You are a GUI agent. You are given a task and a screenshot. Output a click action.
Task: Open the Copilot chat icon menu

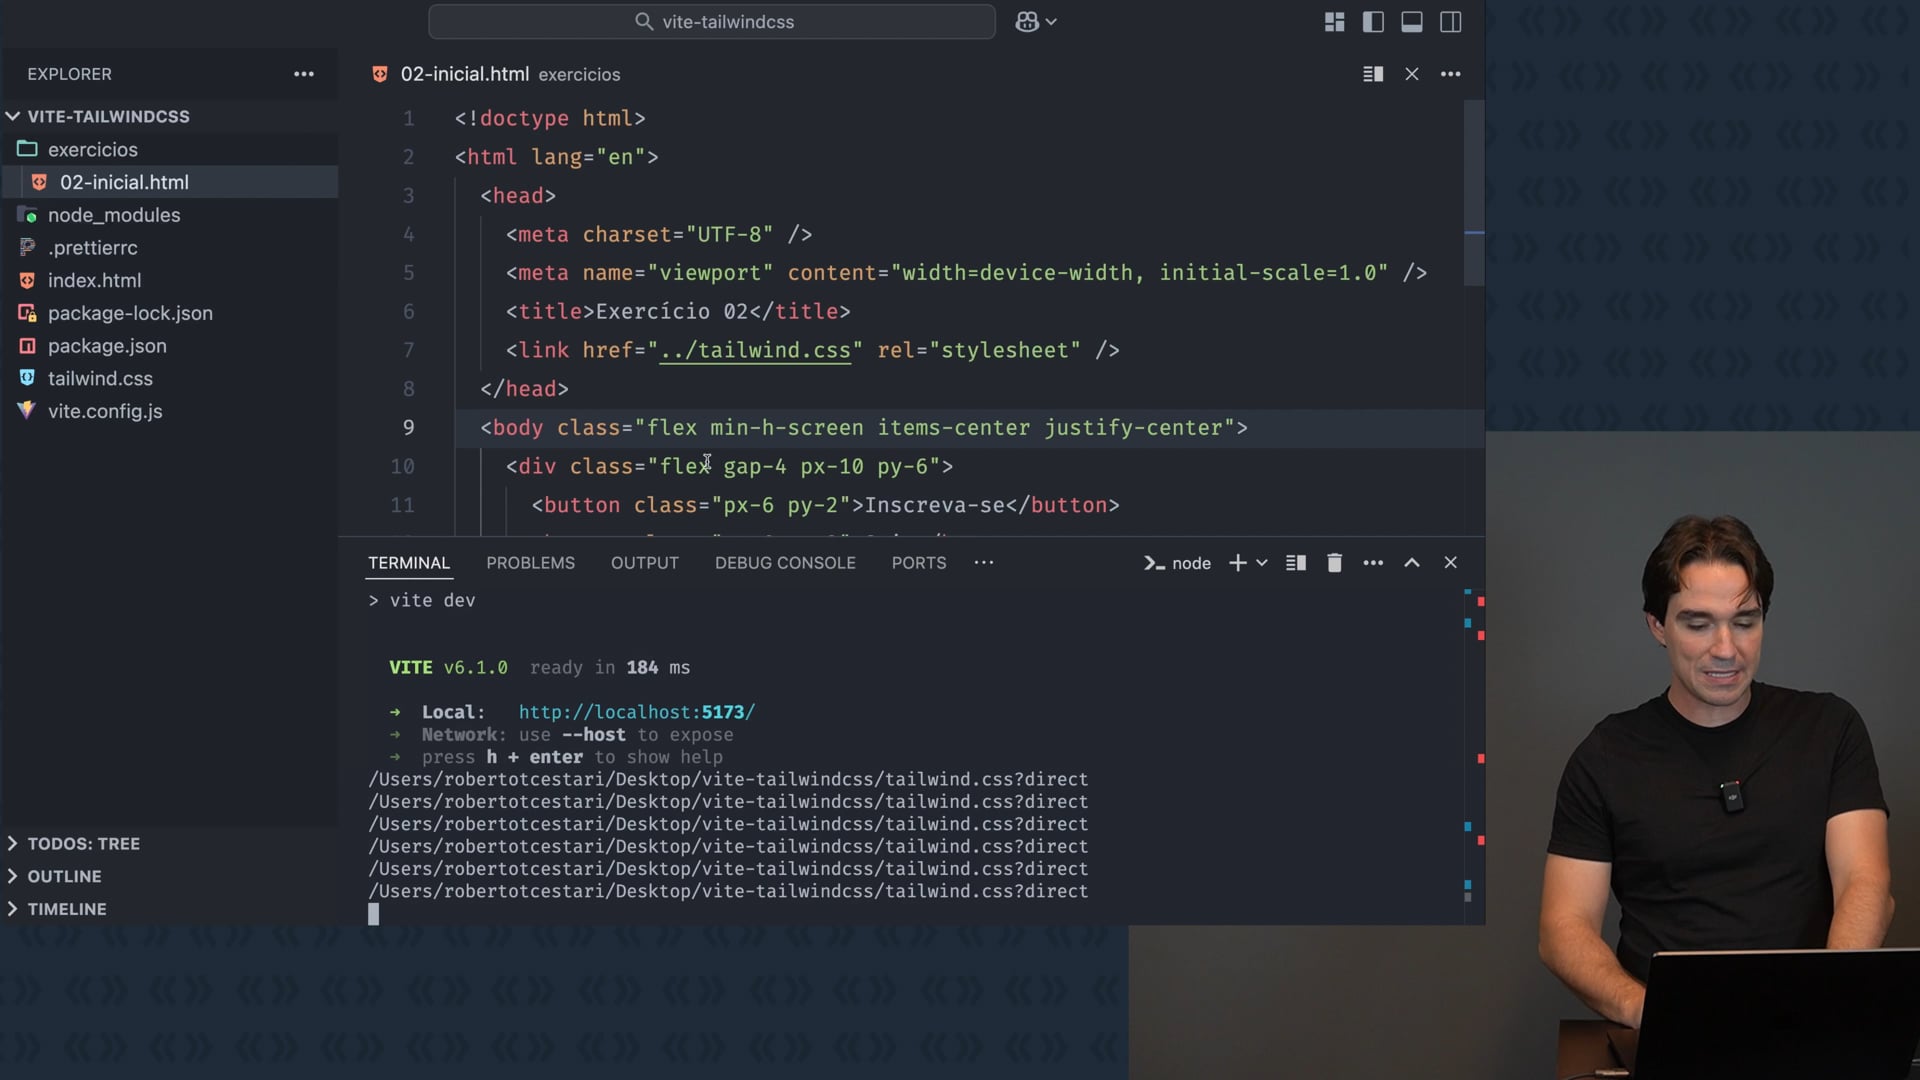(x=1036, y=22)
